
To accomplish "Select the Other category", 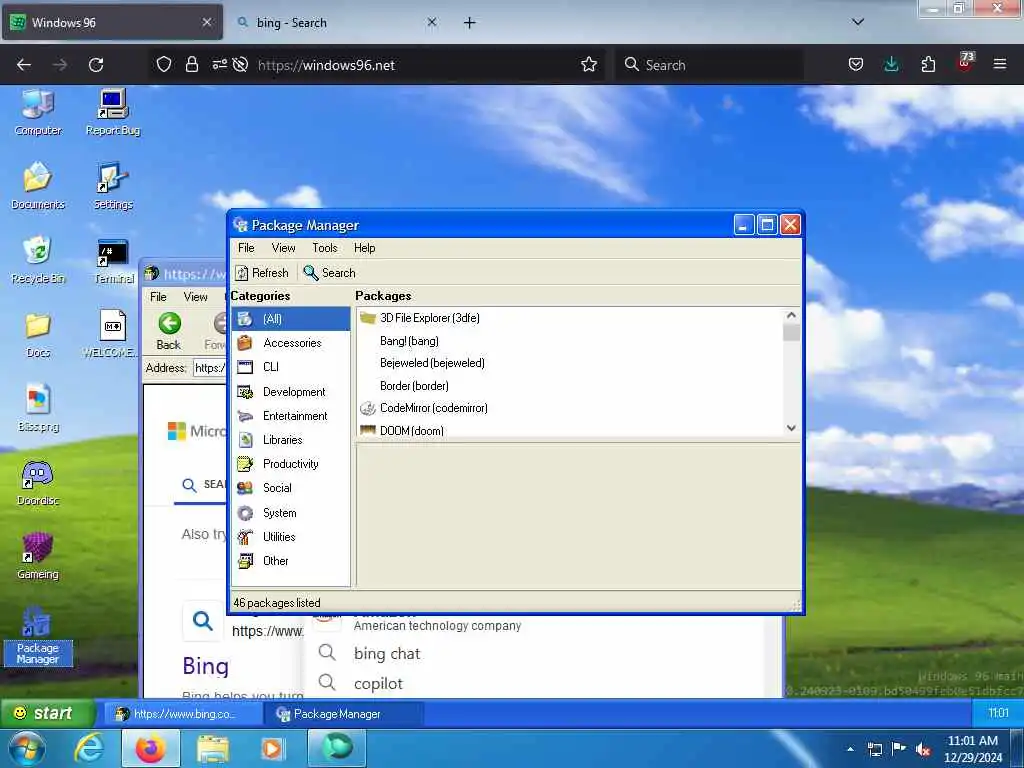I will [291, 561].
